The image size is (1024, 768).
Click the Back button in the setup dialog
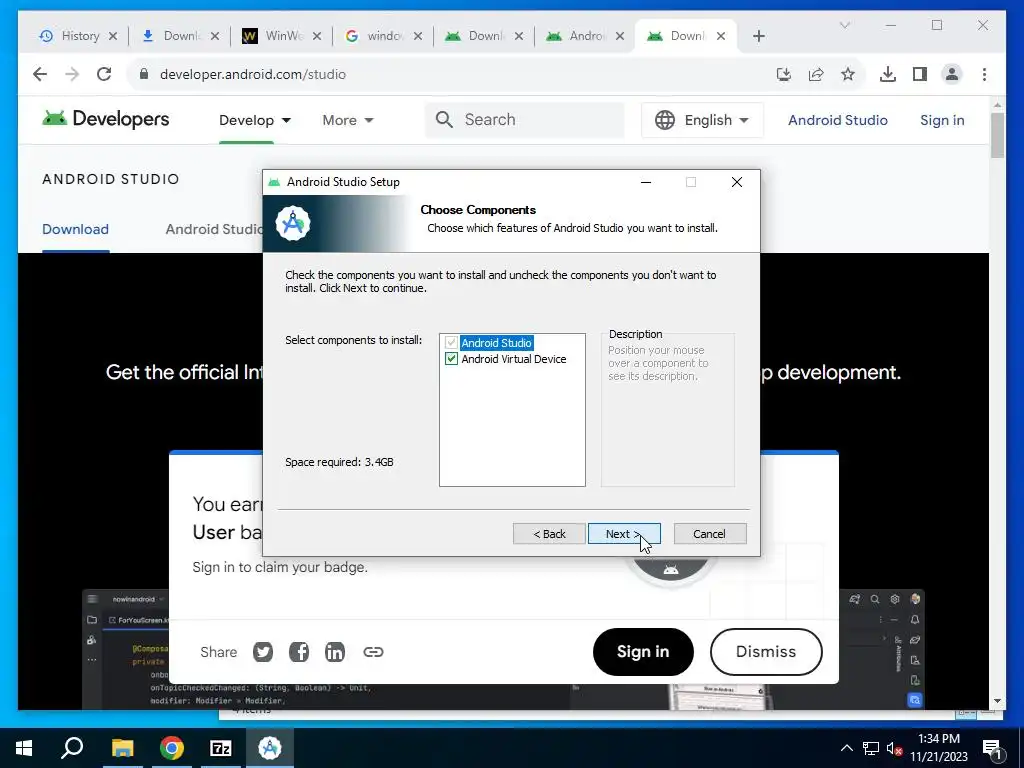coord(549,534)
